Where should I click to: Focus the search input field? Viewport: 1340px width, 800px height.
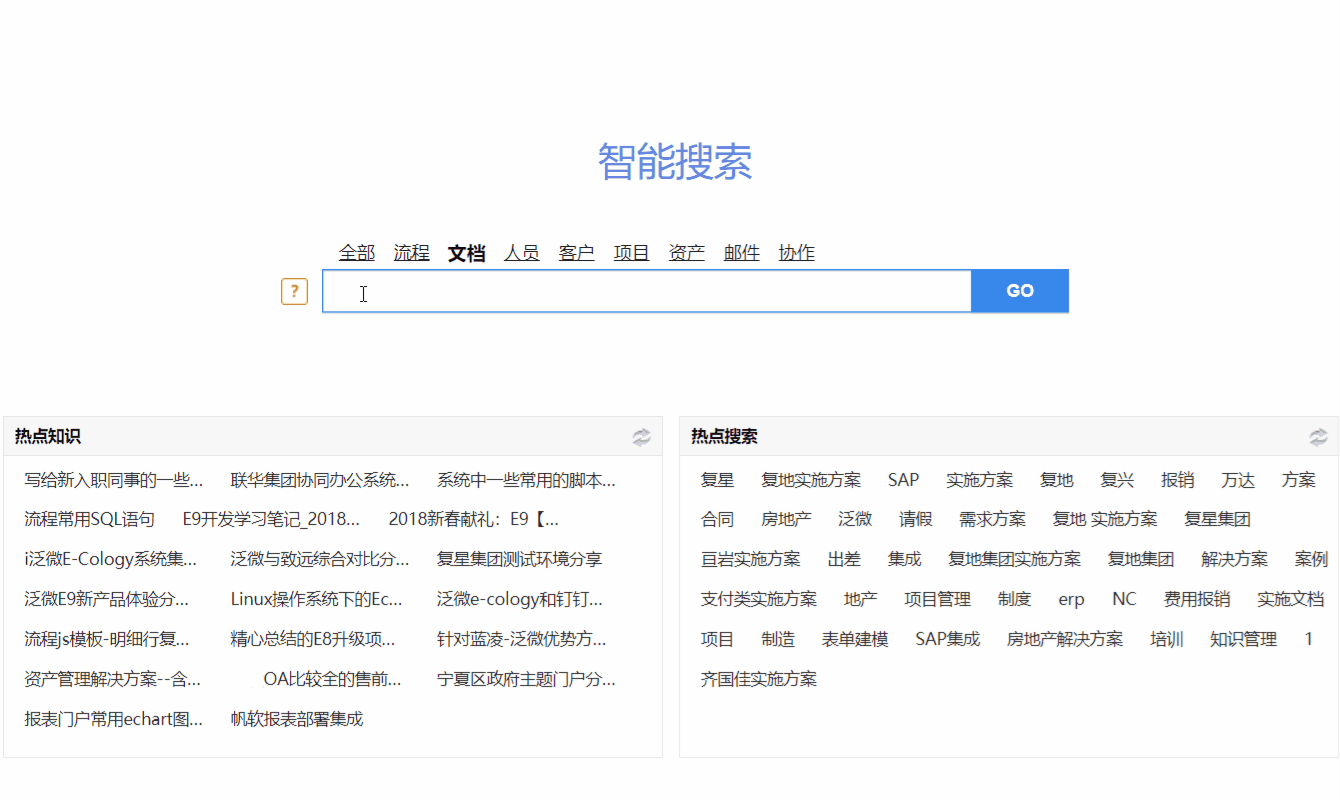click(646, 291)
